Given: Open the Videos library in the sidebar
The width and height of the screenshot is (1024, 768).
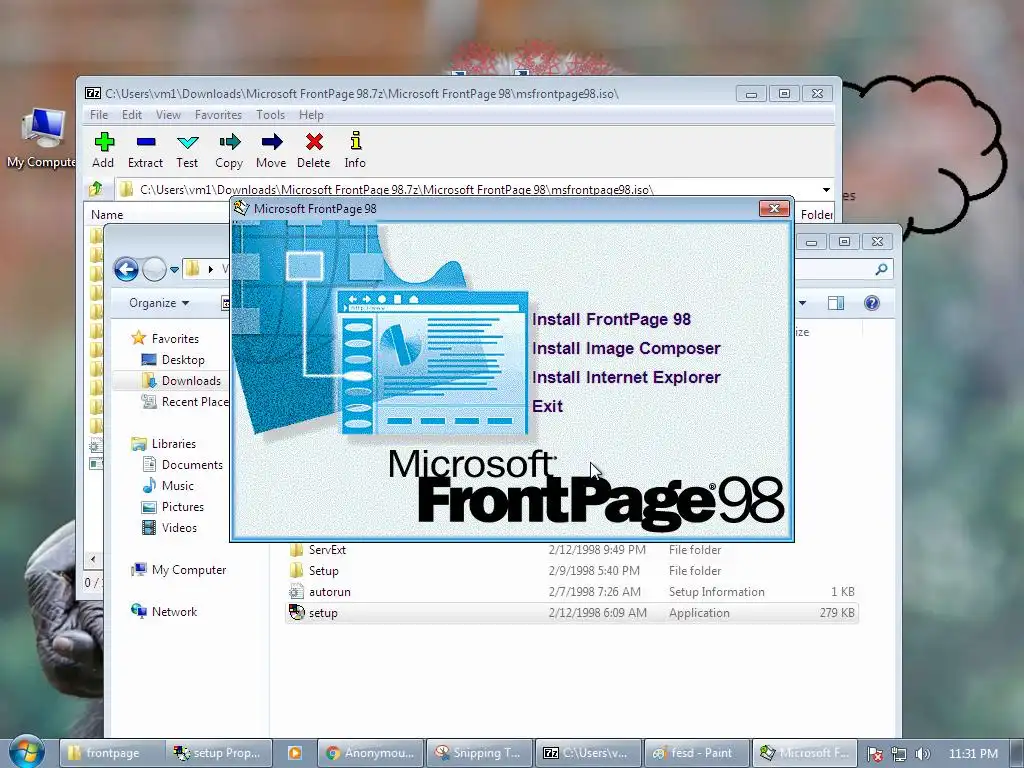Looking at the screenshot, I should (x=170, y=528).
